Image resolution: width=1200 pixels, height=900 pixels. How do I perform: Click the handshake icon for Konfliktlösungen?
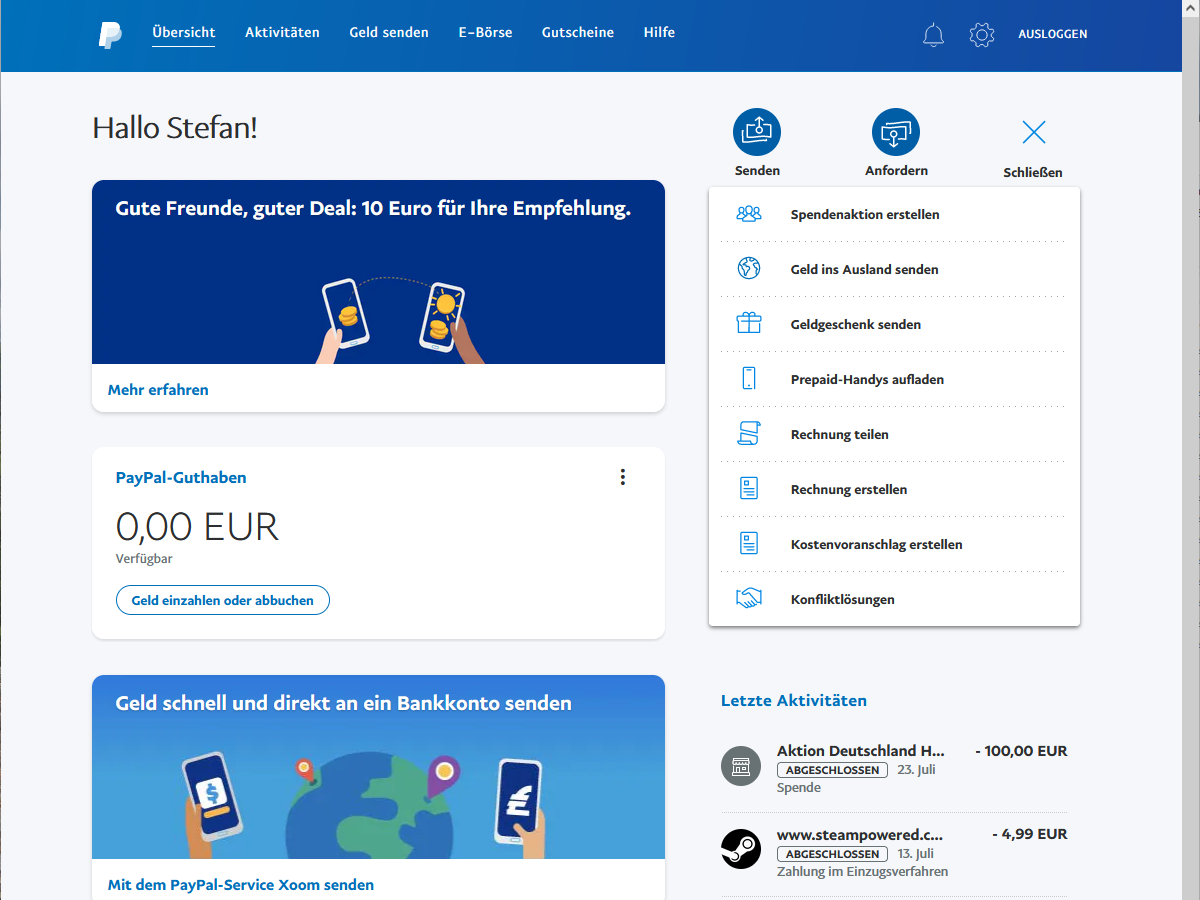pos(749,598)
